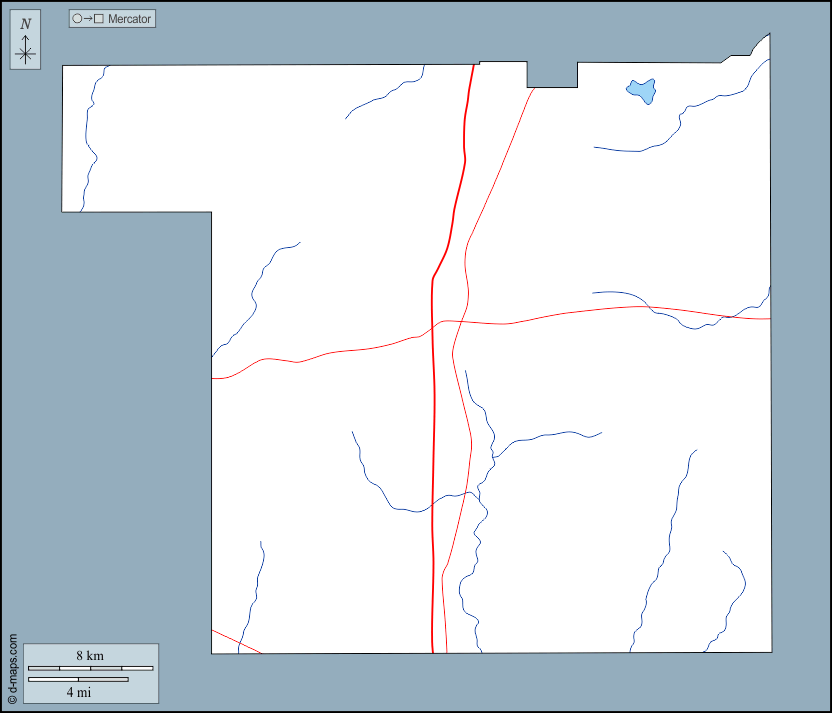Select the short red road in the southwest corner

pyautogui.click(x=235, y=641)
